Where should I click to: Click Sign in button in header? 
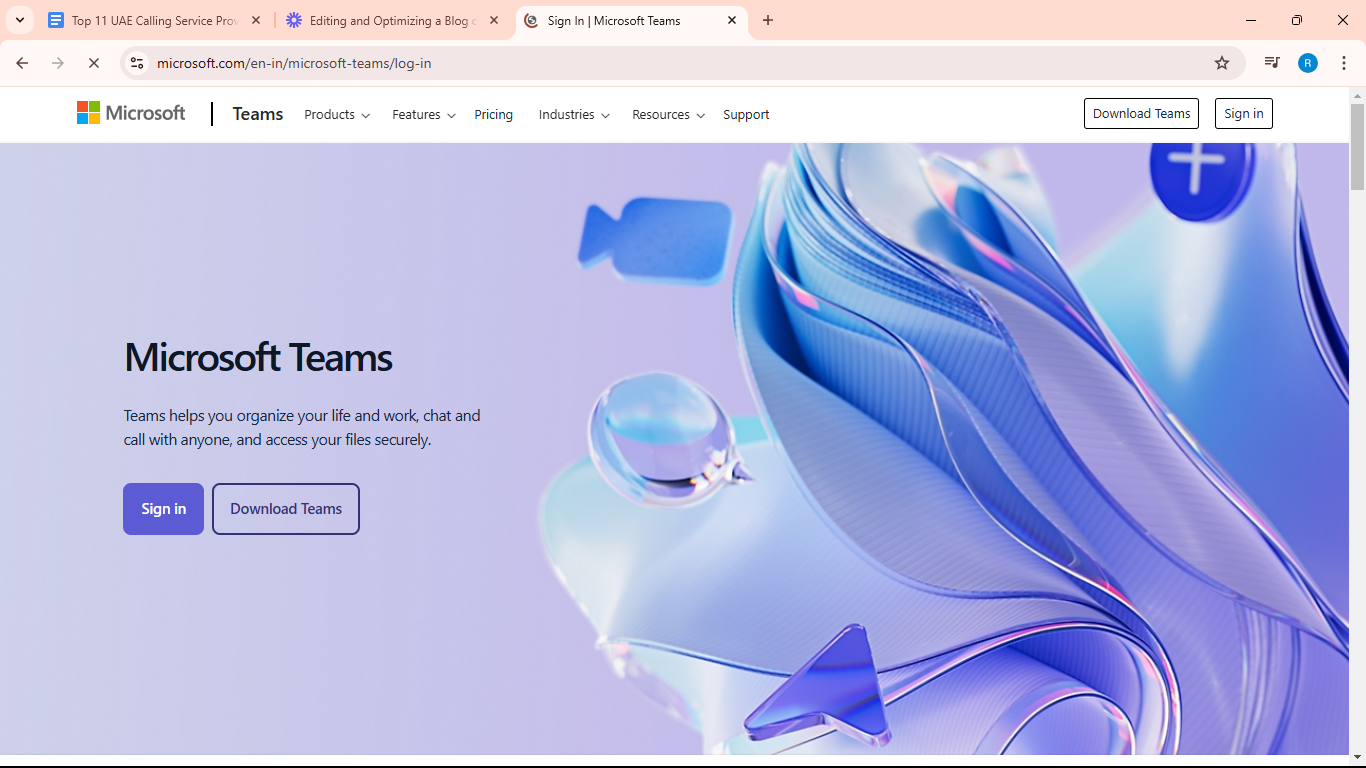pos(1243,114)
